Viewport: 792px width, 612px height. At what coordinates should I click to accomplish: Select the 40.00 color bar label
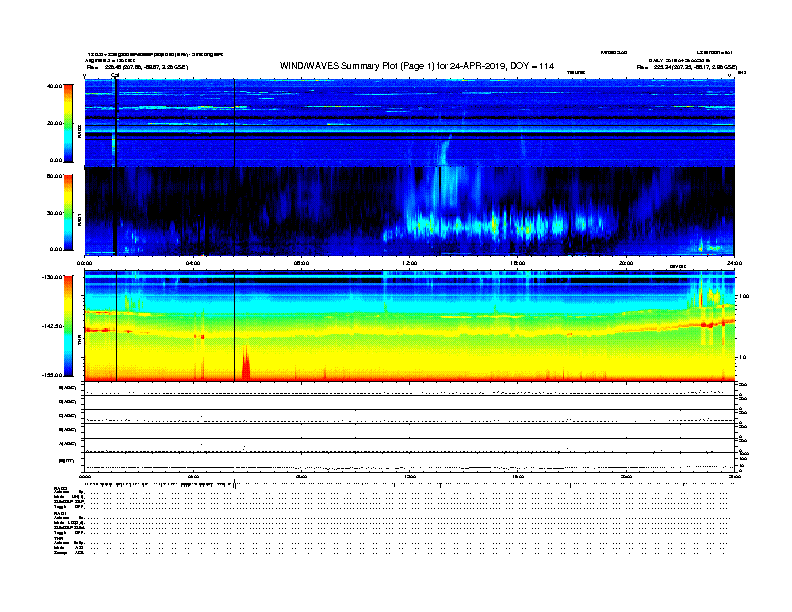point(54,86)
